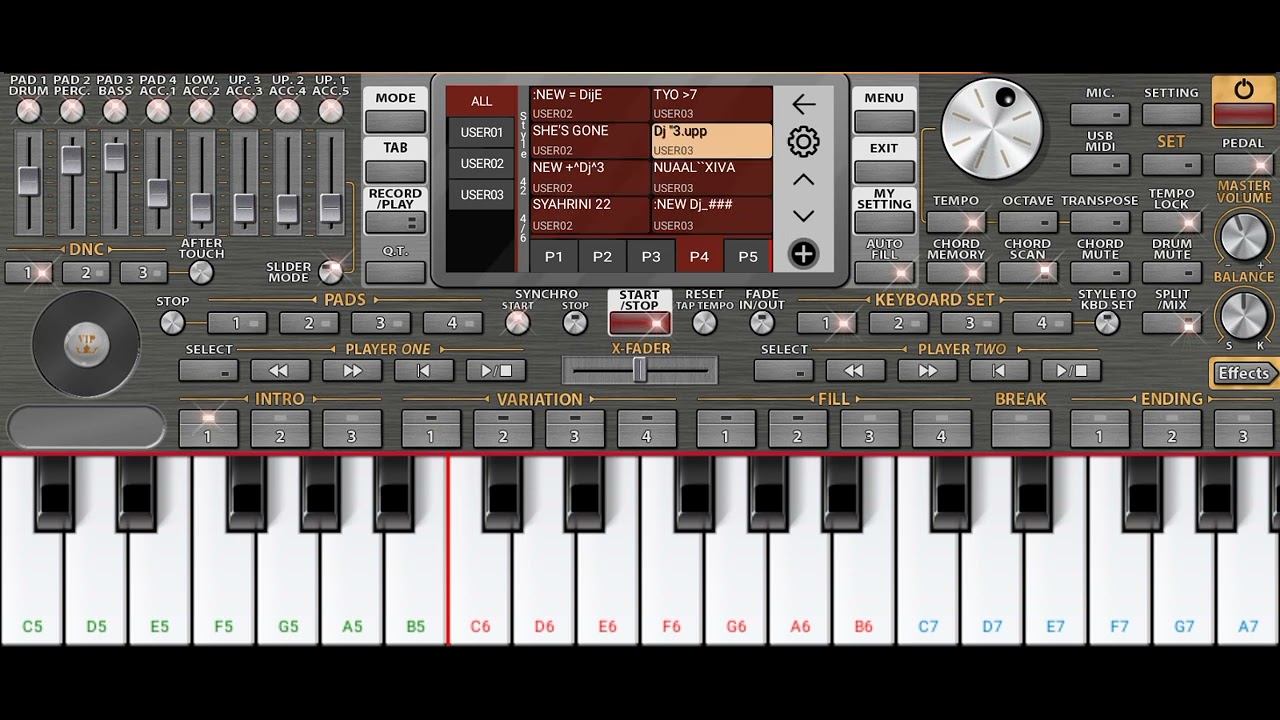Tap the PAD 1 DRUM knob
The width and height of the screenshot is (1280, 720).
click(x=28, y=111)
